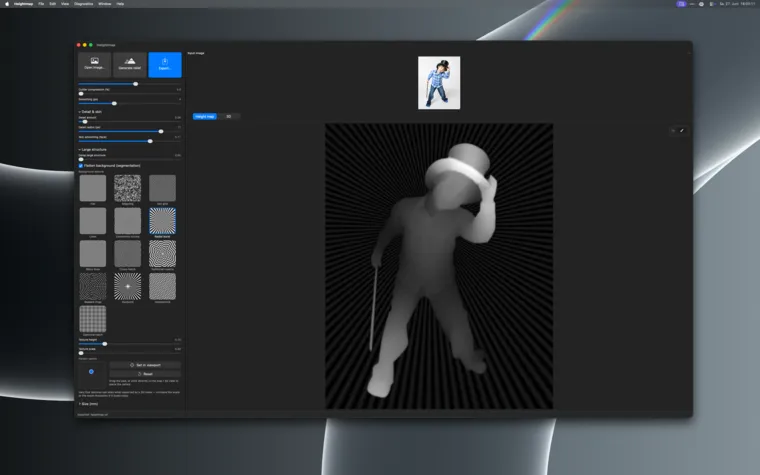
Task: Select the Lines pattern tile
Action: pos(93,221)
